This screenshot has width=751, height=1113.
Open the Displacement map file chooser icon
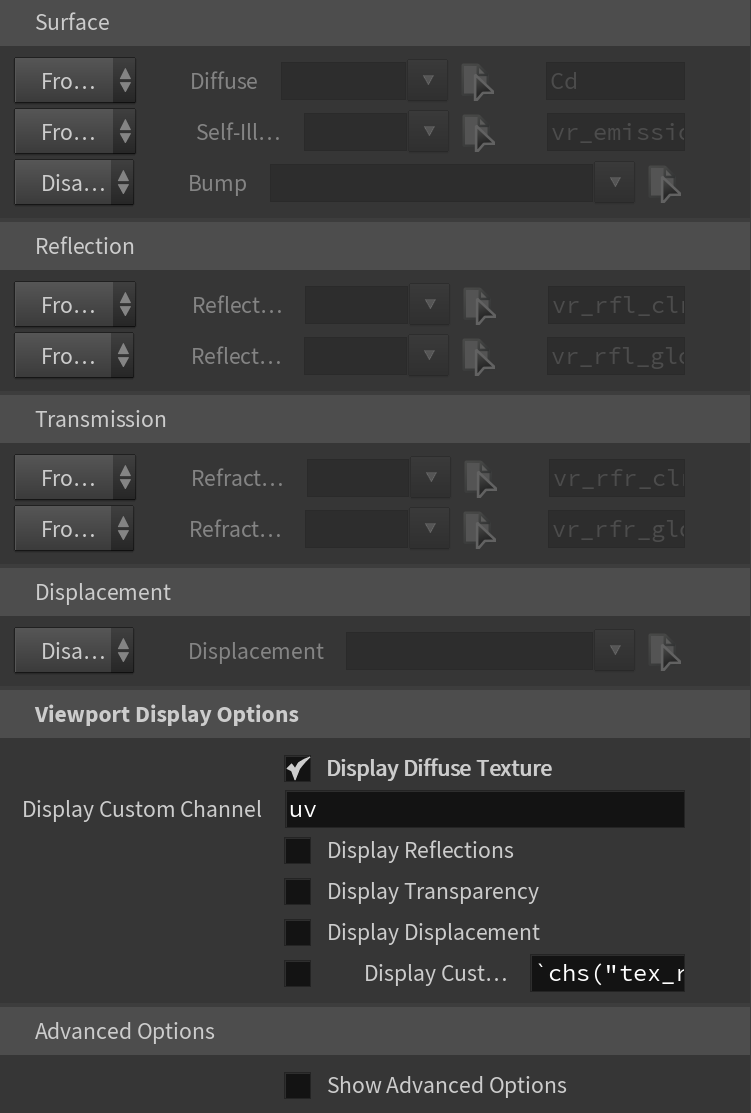coord(664,652)
